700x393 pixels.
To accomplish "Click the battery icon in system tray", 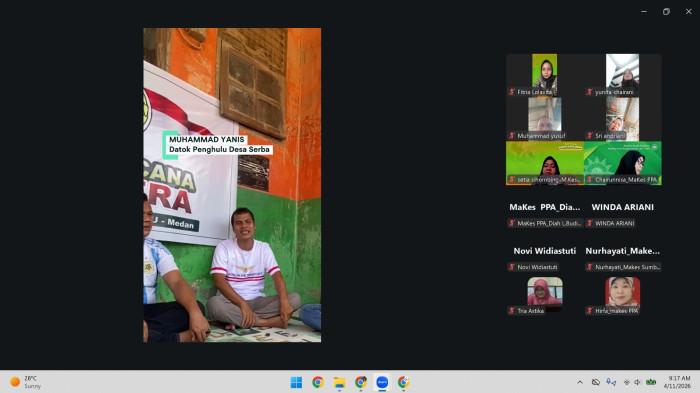I will point(651,382).
